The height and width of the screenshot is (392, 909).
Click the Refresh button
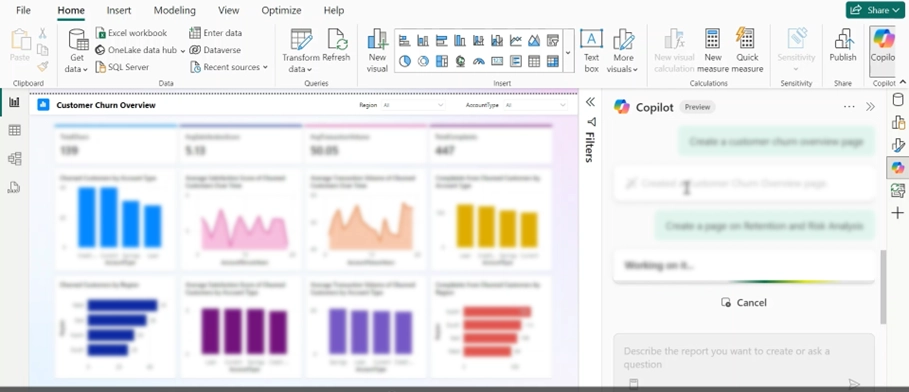[336, 45]
